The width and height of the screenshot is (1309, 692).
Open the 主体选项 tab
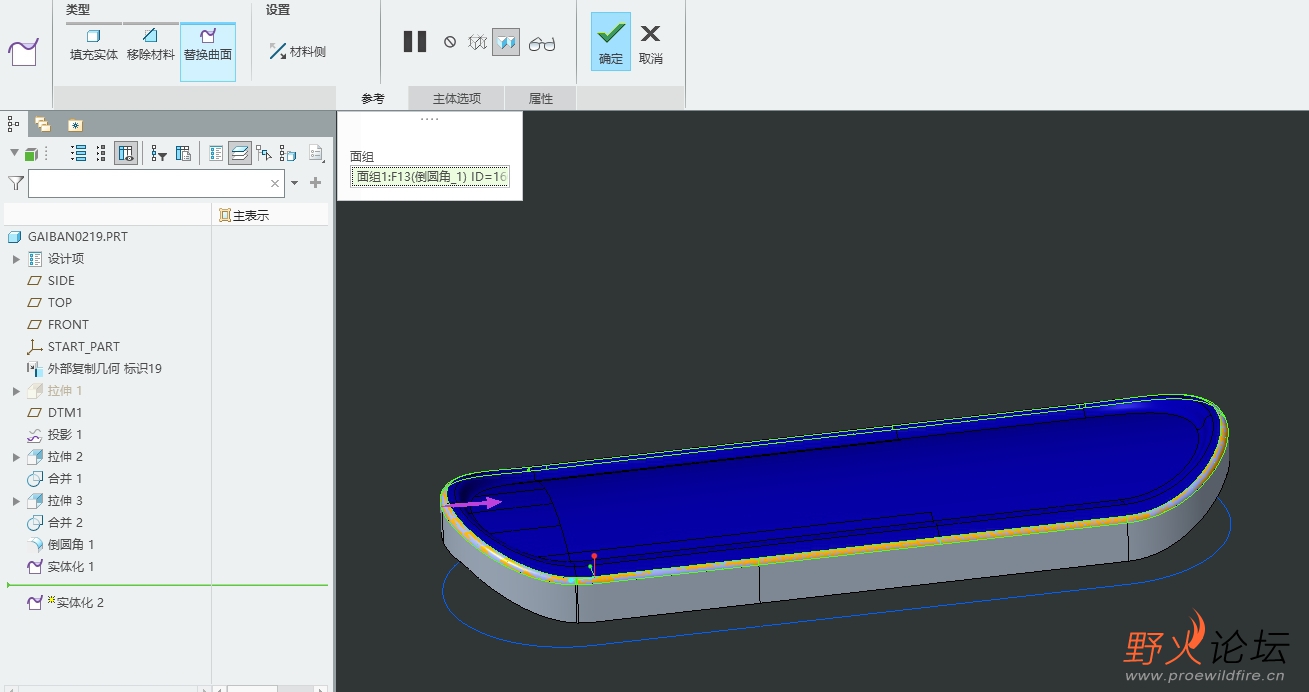pos(457,98)
